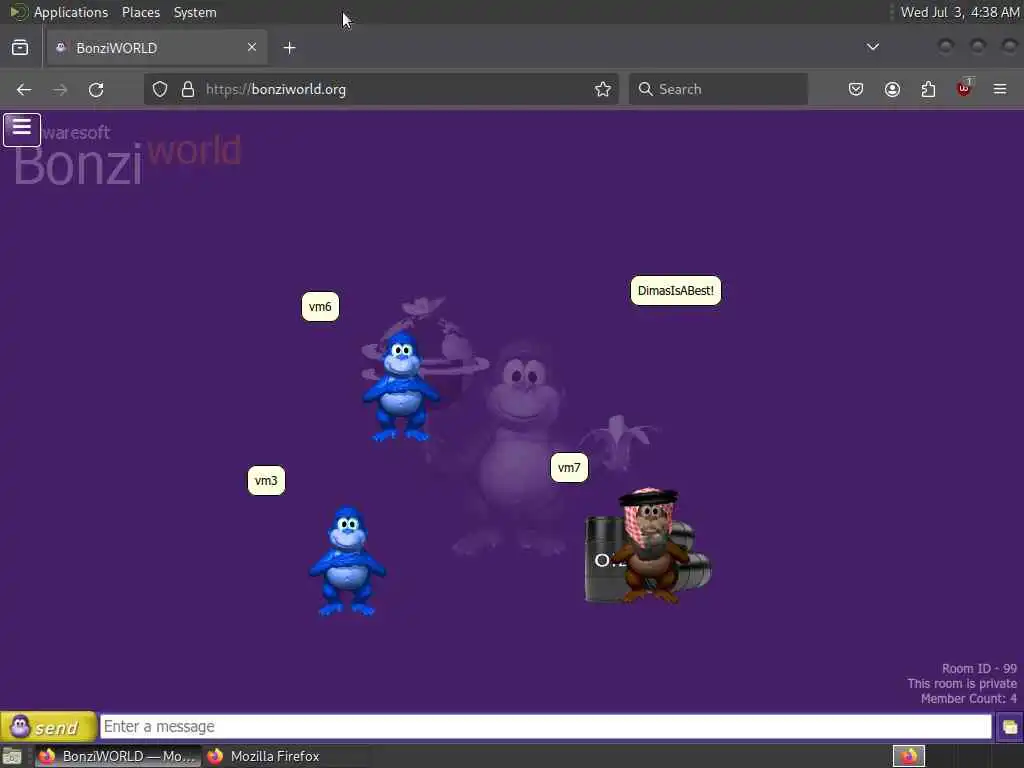The image size is (1024, 768).
Task: Click the Room ID - 99 text
Action: (979, 668)
